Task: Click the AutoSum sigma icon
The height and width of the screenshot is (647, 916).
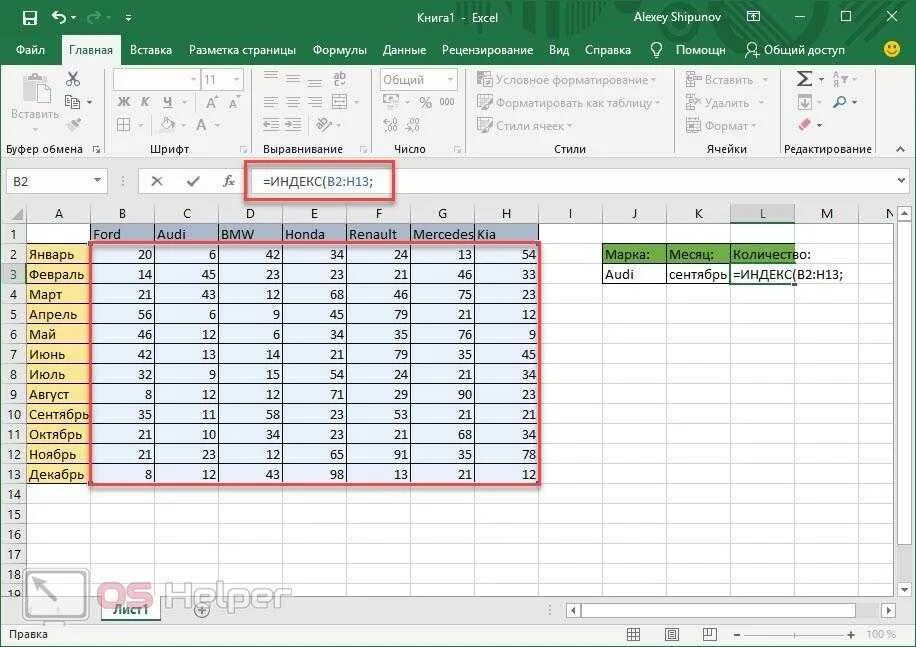Action: [x=804, y=78]
